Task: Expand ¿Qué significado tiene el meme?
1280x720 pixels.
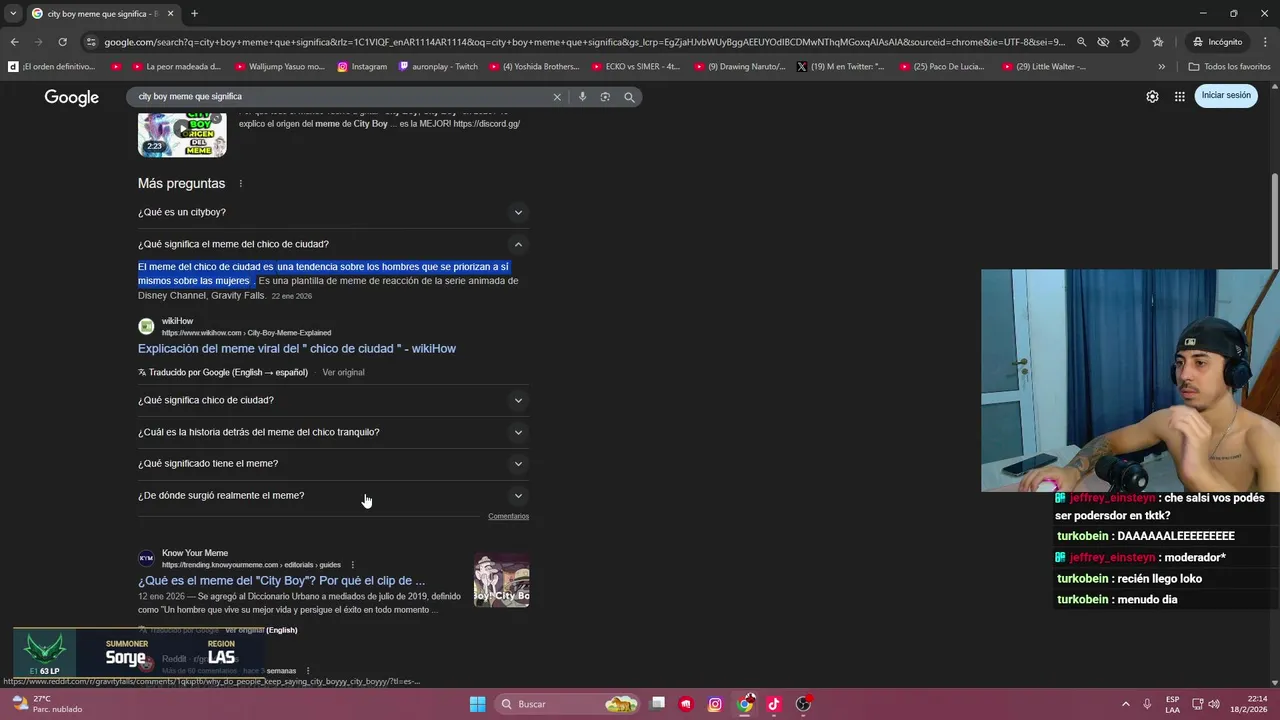Action: click(x=333, y=463)
